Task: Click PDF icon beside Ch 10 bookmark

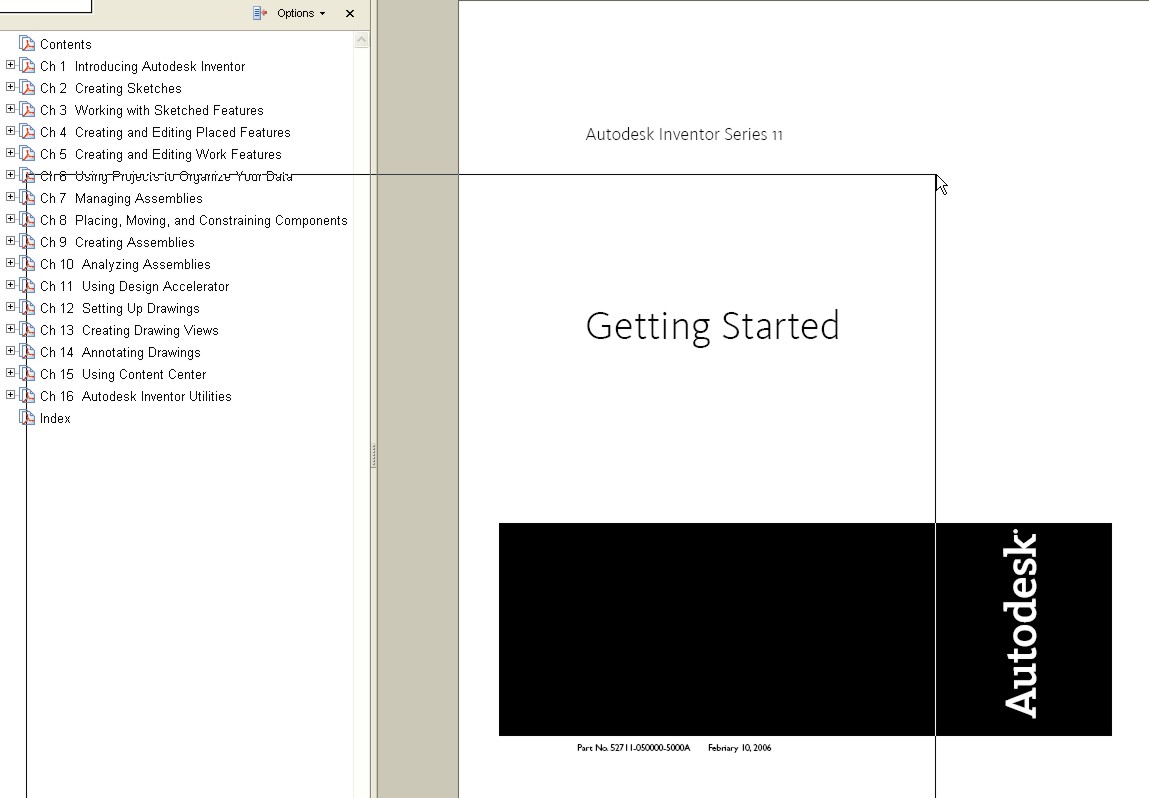Action: click(27, 264)
